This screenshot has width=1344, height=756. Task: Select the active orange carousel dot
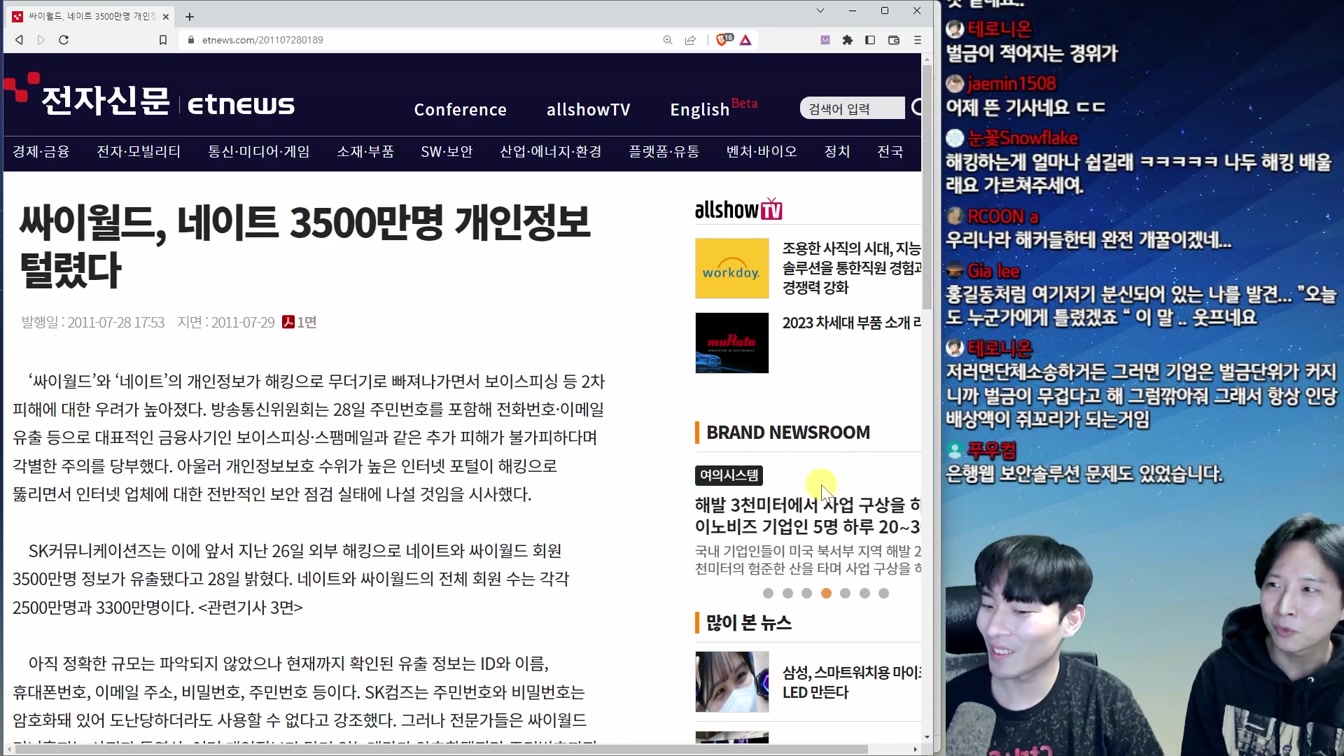click(x=826, y=593)
